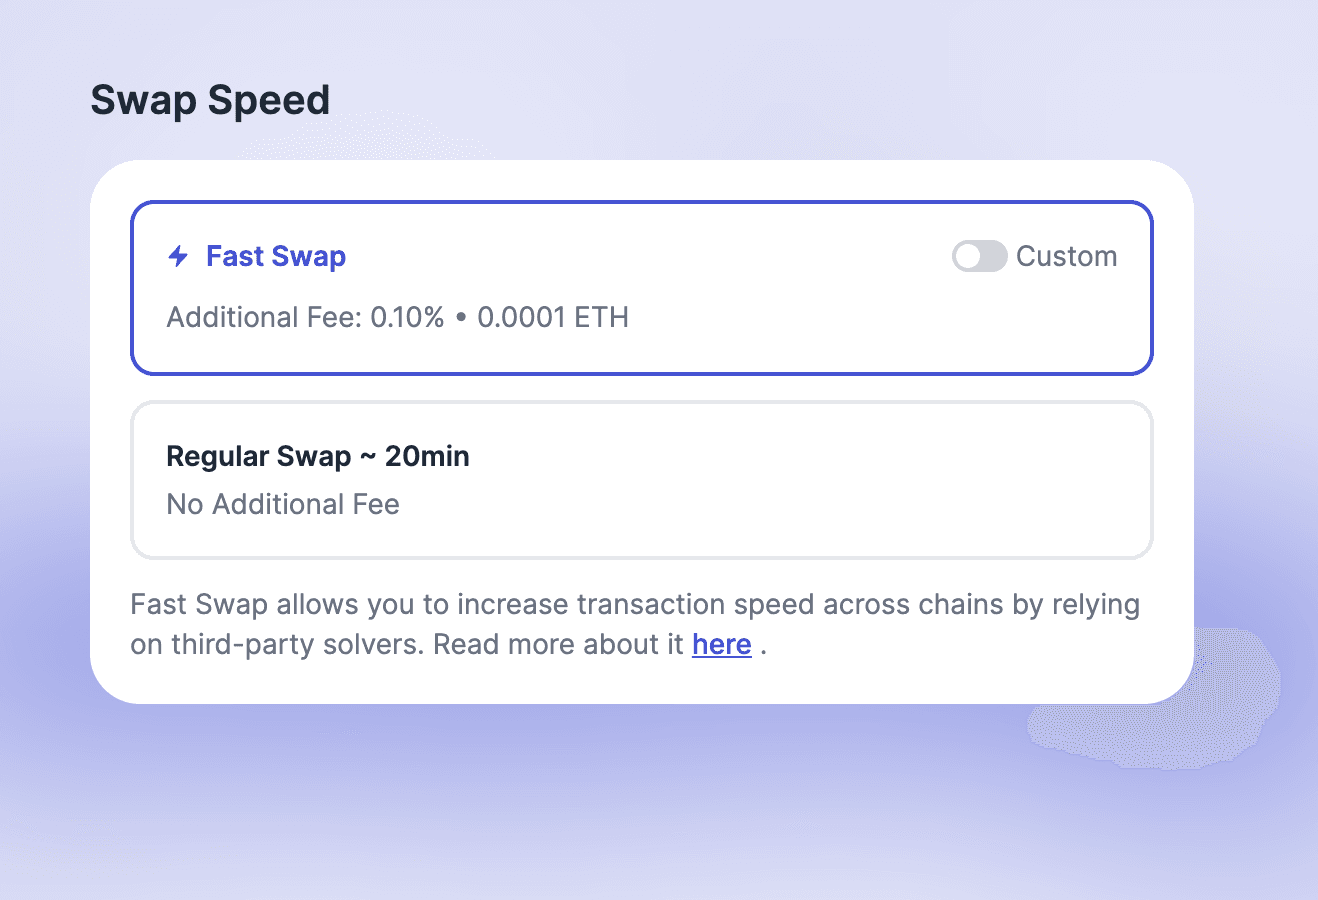1318x900 pixels.
Task: Click the Regular Swap title text
Action: coord(258,456)
